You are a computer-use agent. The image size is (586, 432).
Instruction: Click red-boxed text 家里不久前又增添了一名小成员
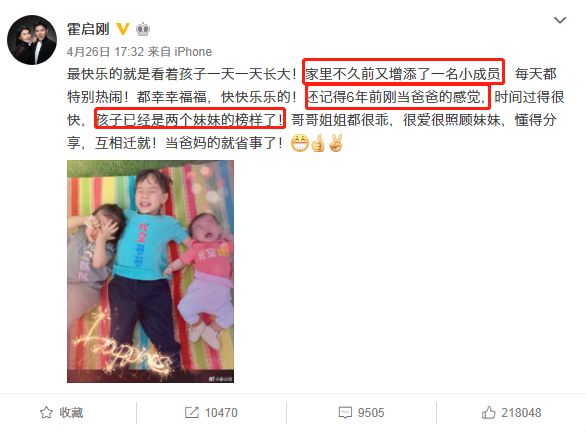(x=403, y=74)
